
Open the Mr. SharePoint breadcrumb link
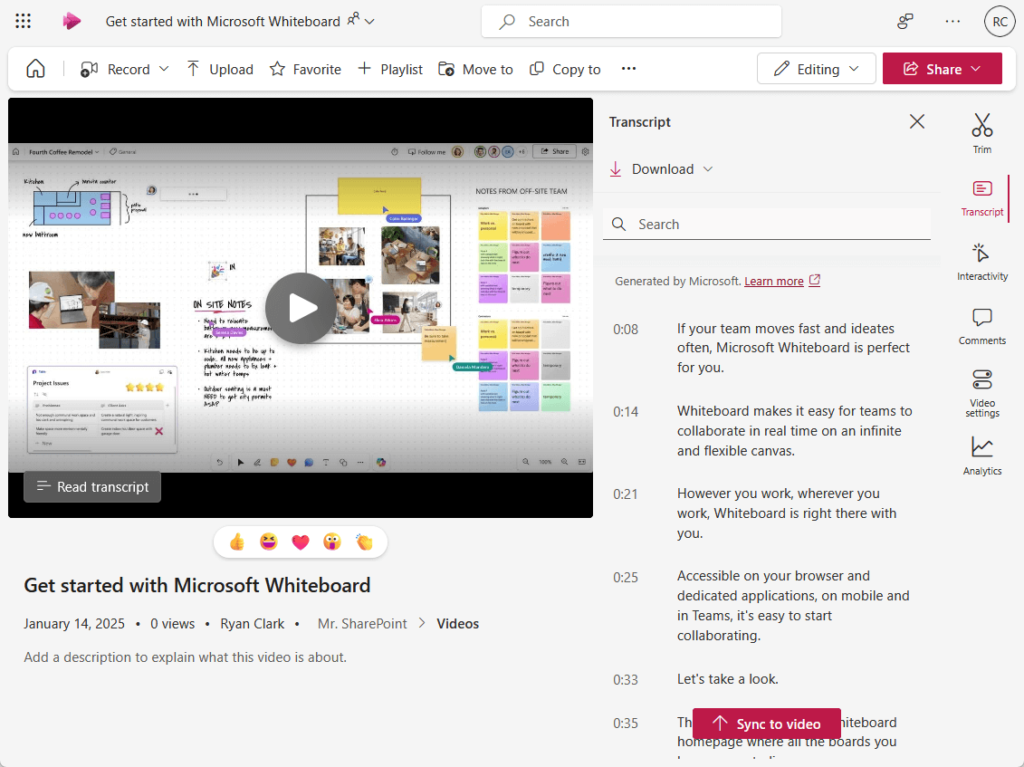coord(362,624)
